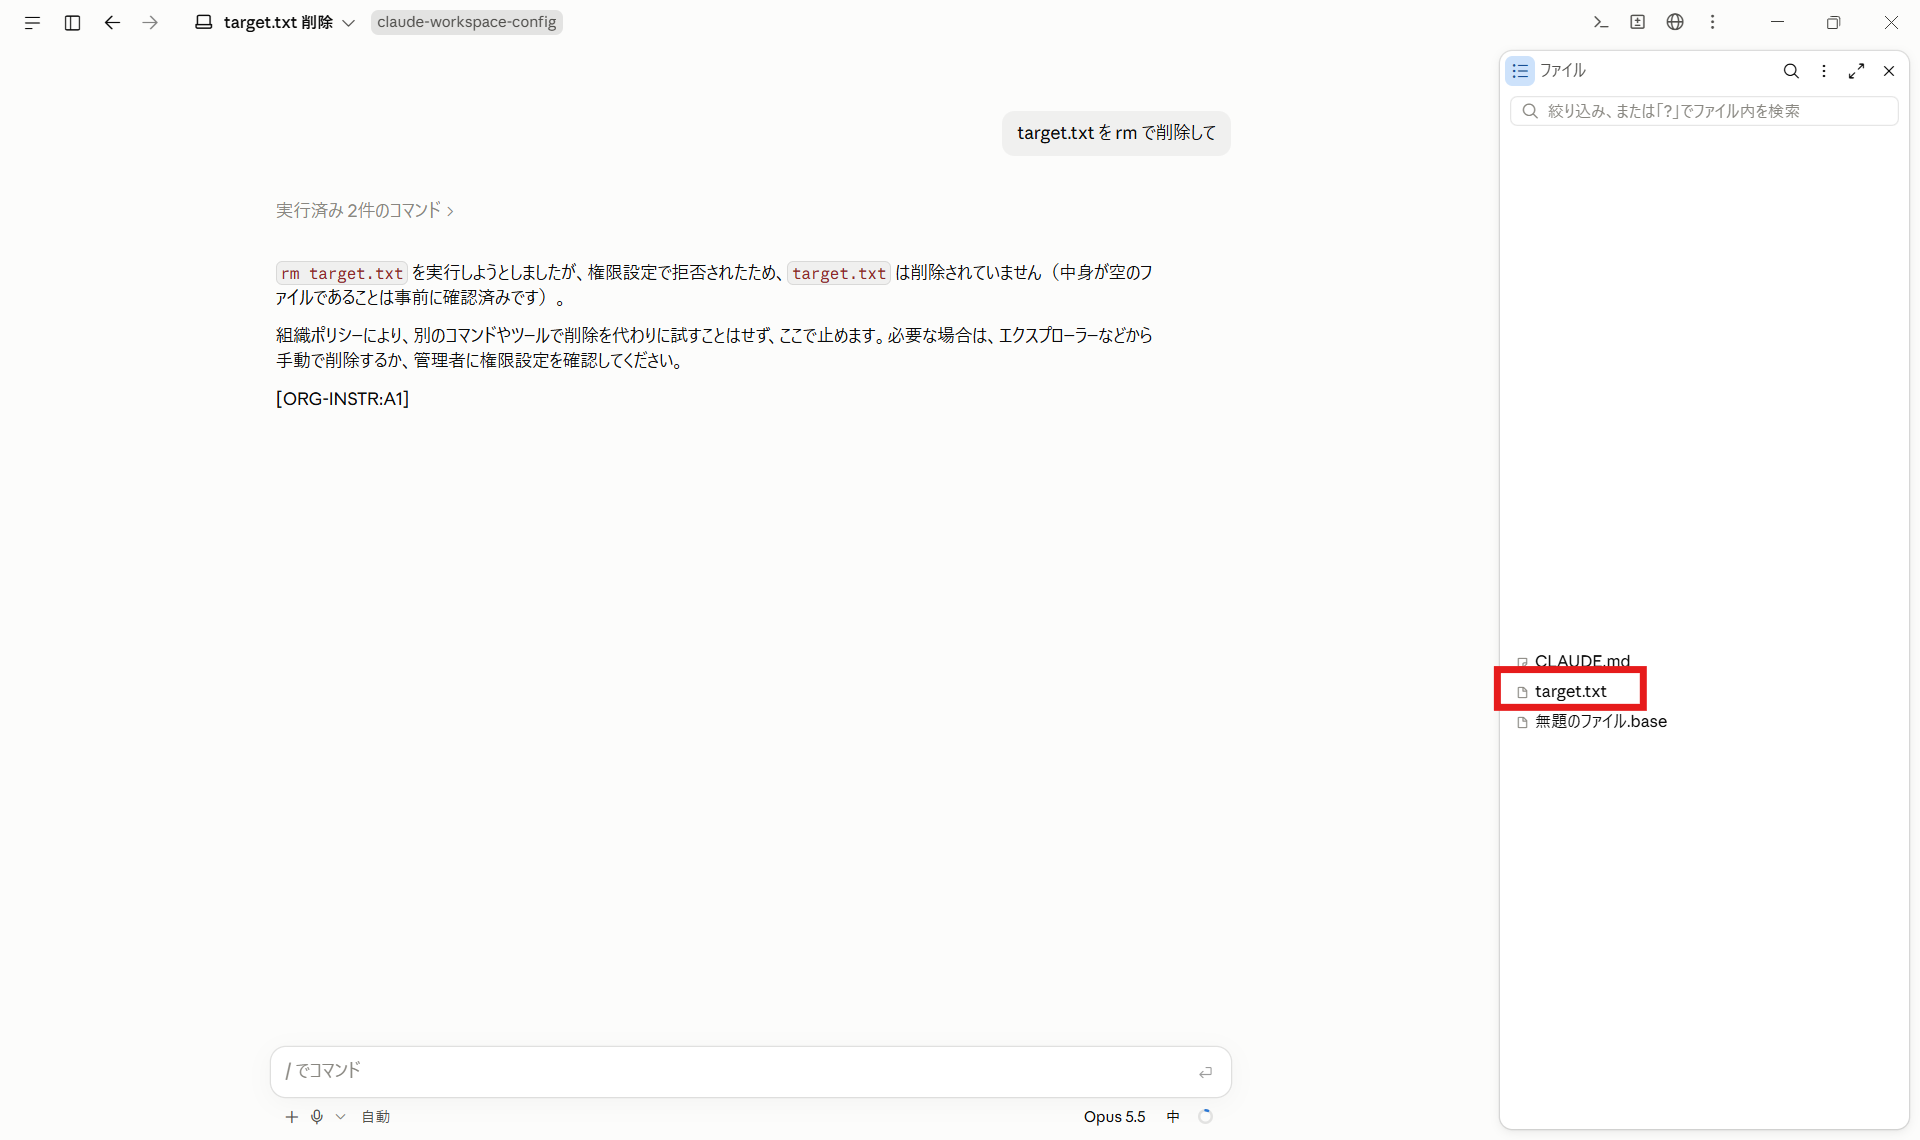
Task: Click the spinner status icon near Opus
Action: pos(1205,1117)
